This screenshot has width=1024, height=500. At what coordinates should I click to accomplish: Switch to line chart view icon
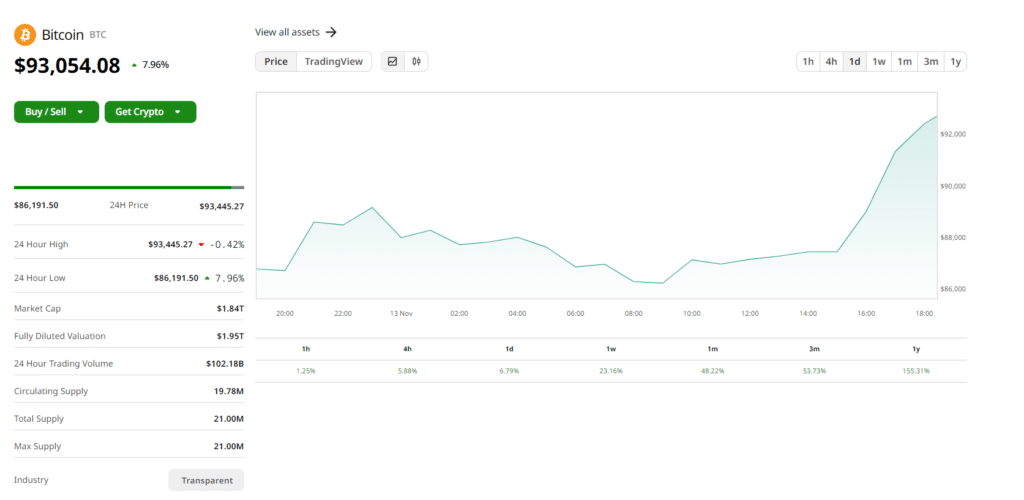click(392, 61)
